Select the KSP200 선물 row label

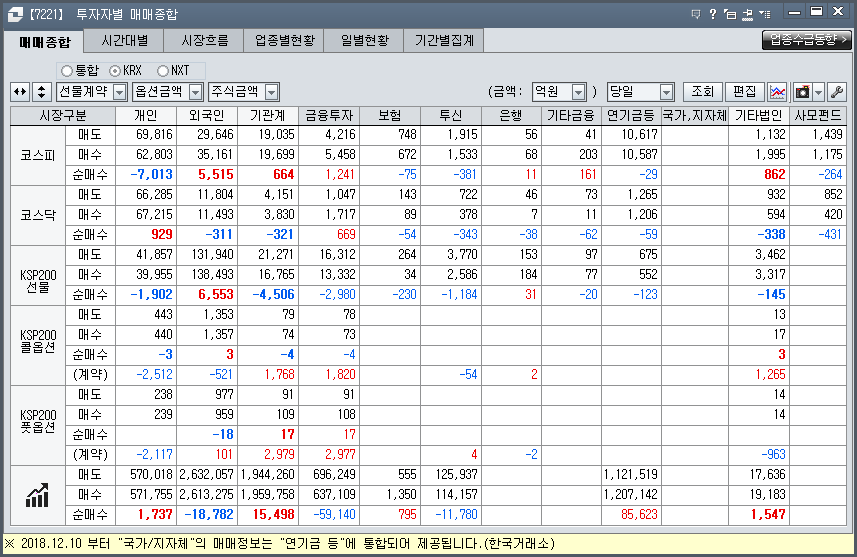click(38, 275)
